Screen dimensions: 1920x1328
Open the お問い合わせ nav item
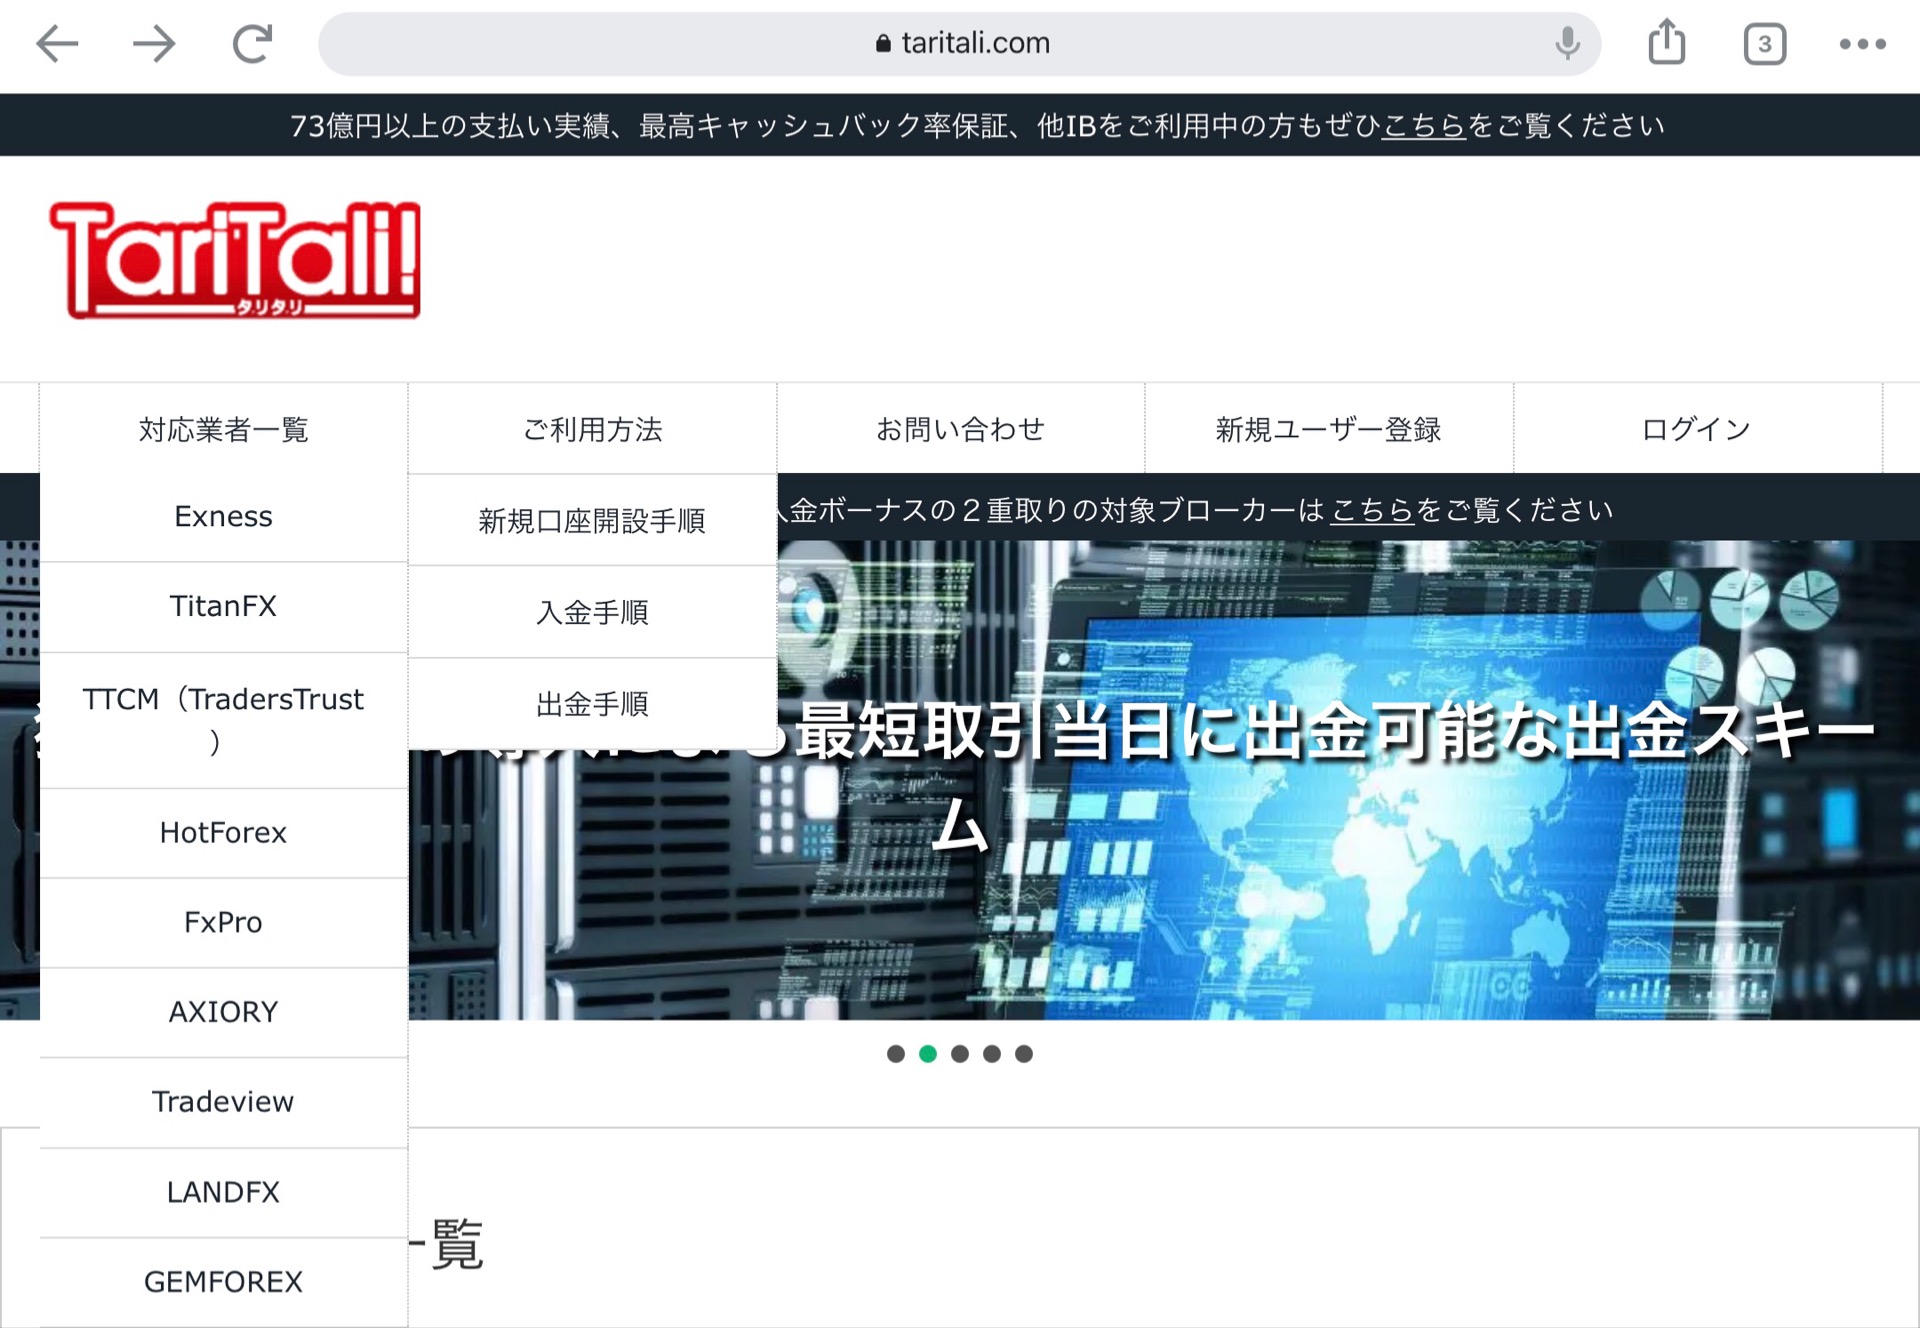(960, 430)
